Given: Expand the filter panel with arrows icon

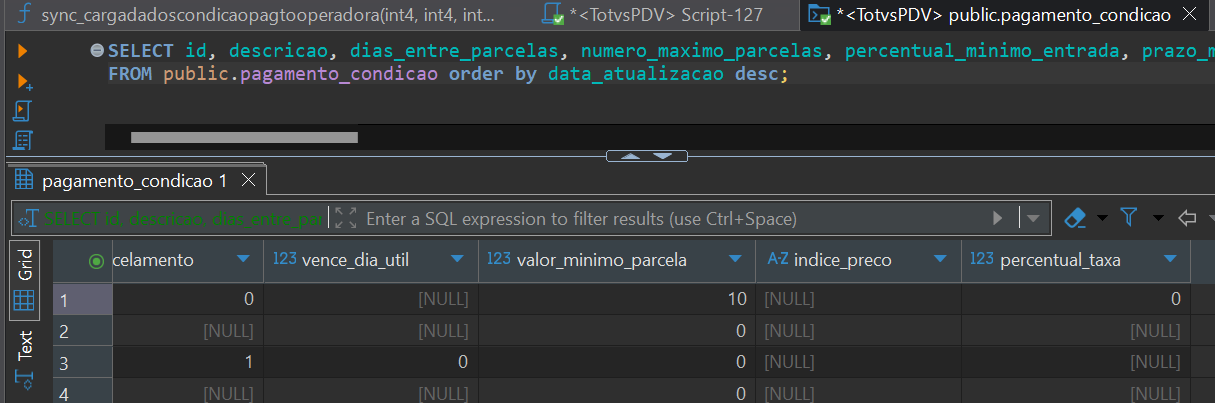Looking at the screenshot, I should pos(346,217).
